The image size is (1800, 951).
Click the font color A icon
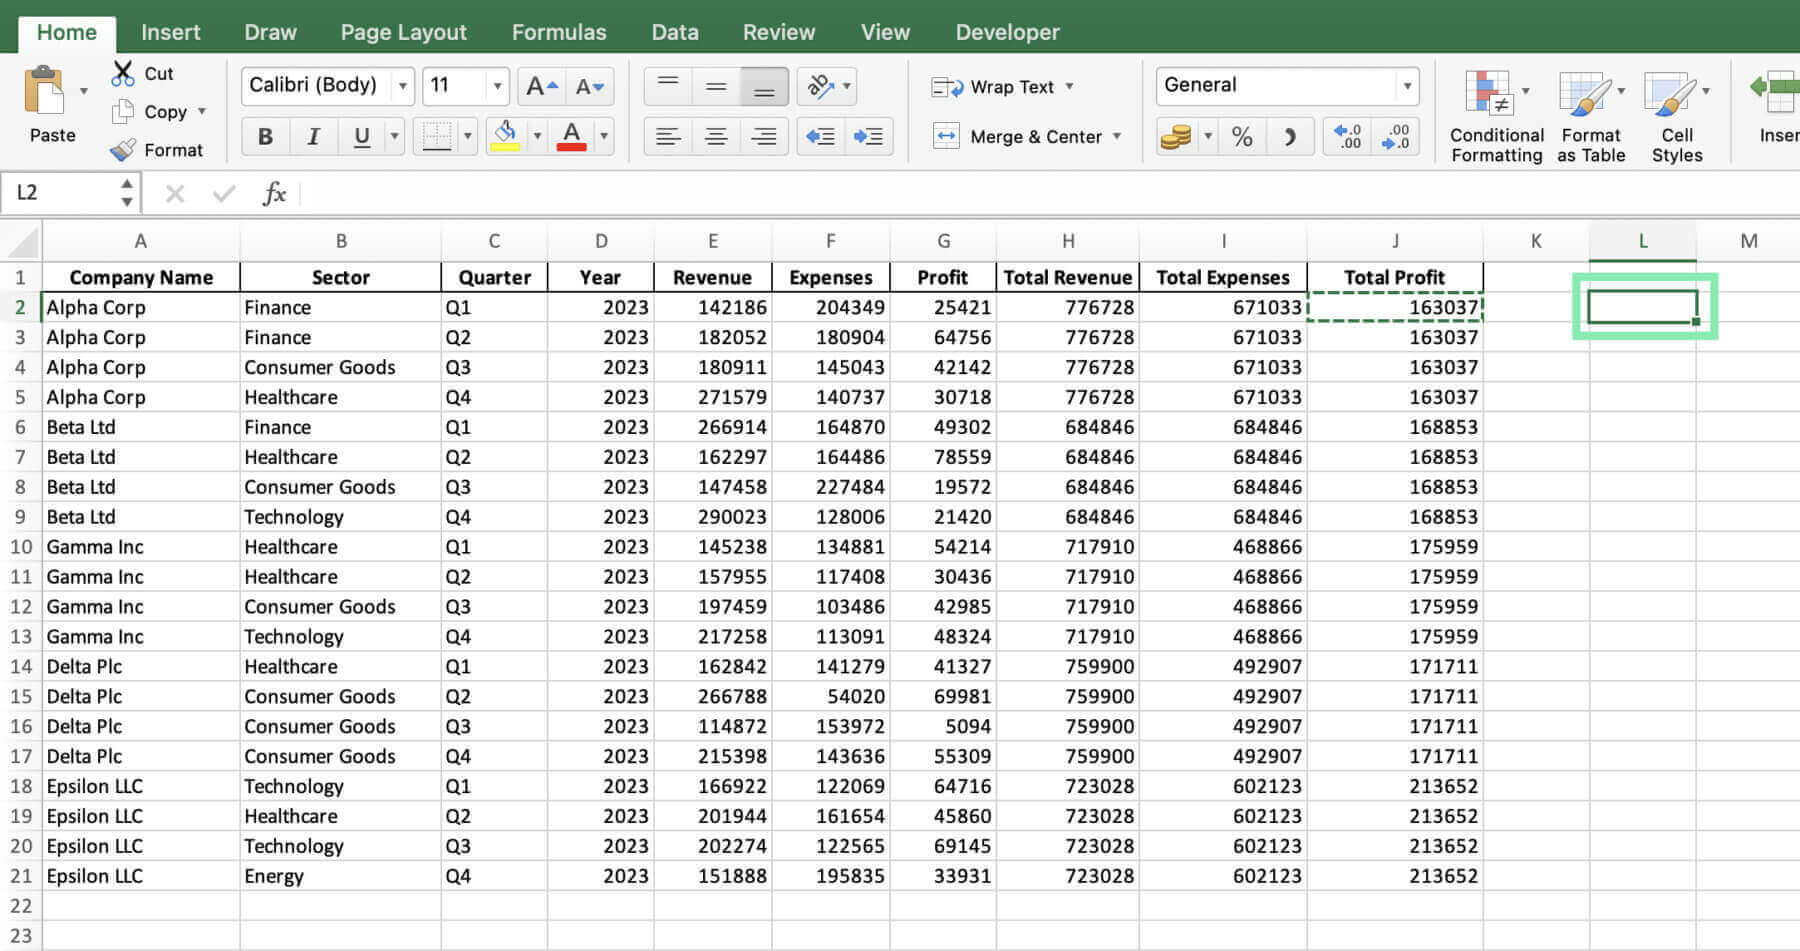click(x=571, y=136)
